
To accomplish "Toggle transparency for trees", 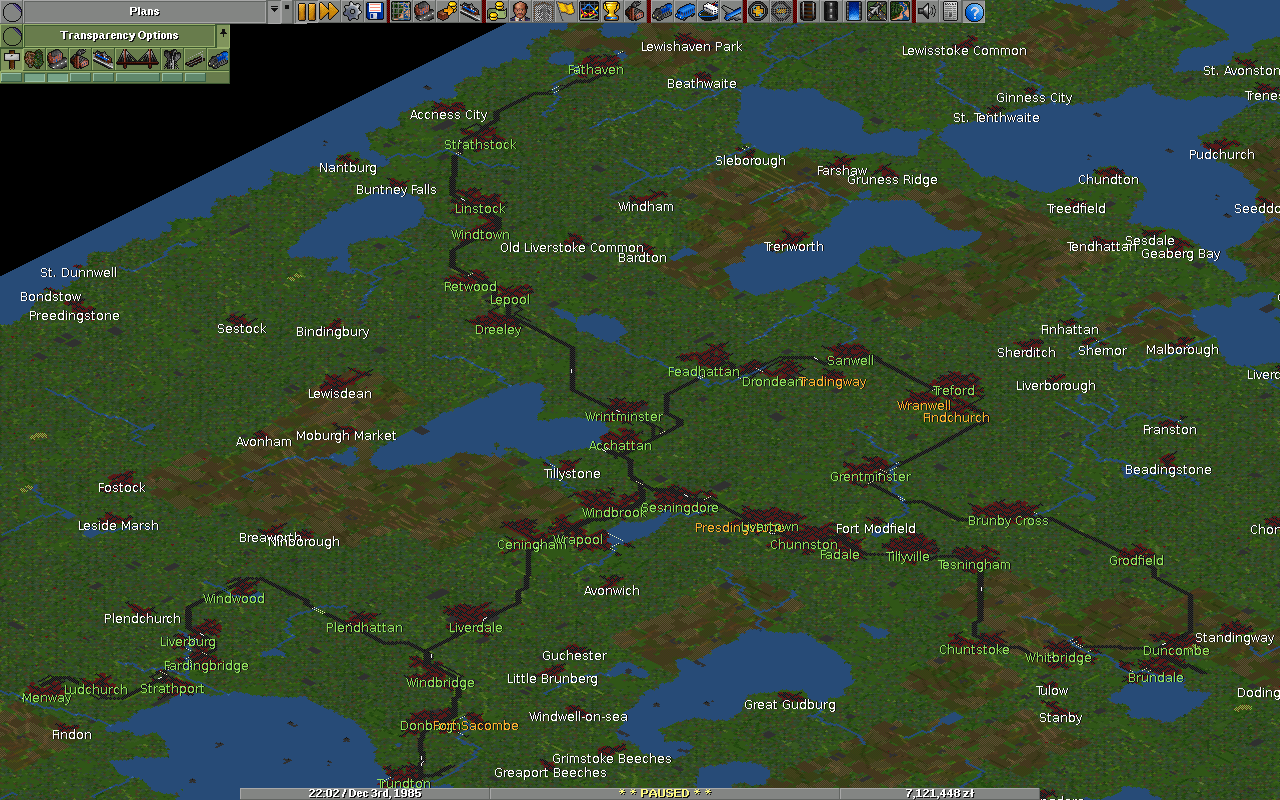I will (x=34, y=60).
